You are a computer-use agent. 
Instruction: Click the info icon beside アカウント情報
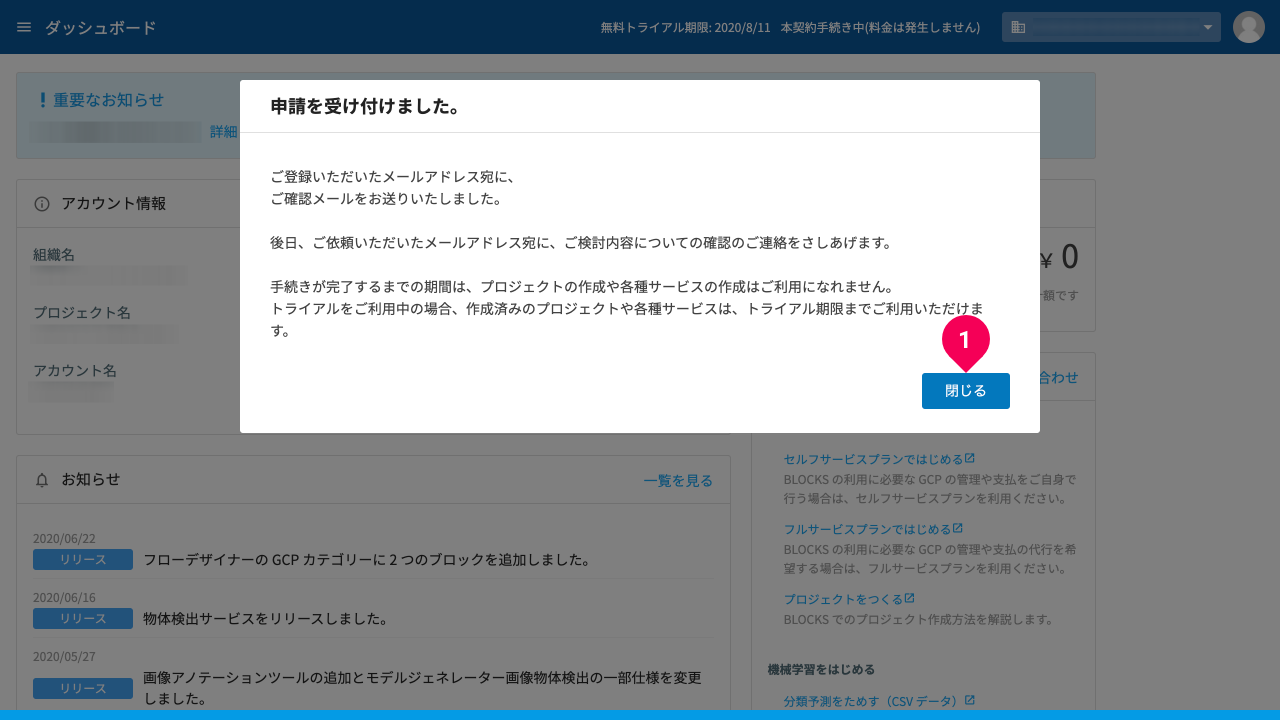coord(42,204)
